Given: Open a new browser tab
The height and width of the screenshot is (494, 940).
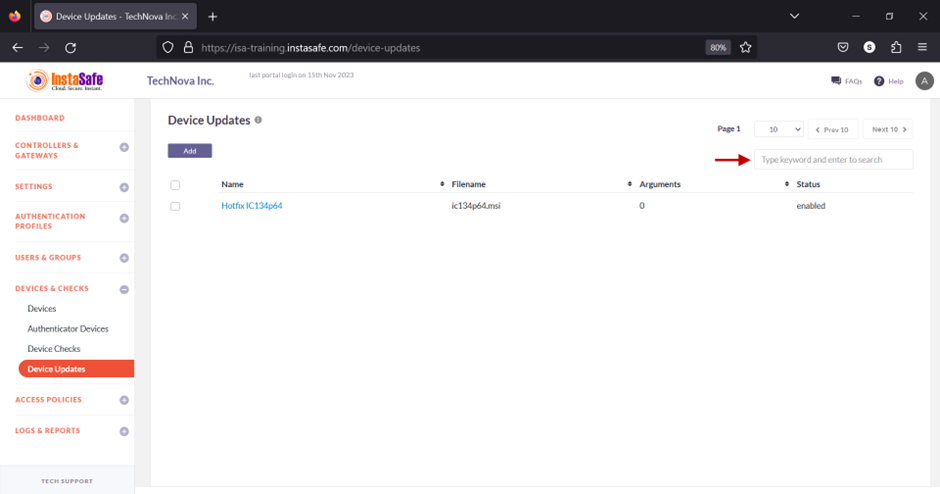Looking at the screenshot, I should (x=212, y=16).
